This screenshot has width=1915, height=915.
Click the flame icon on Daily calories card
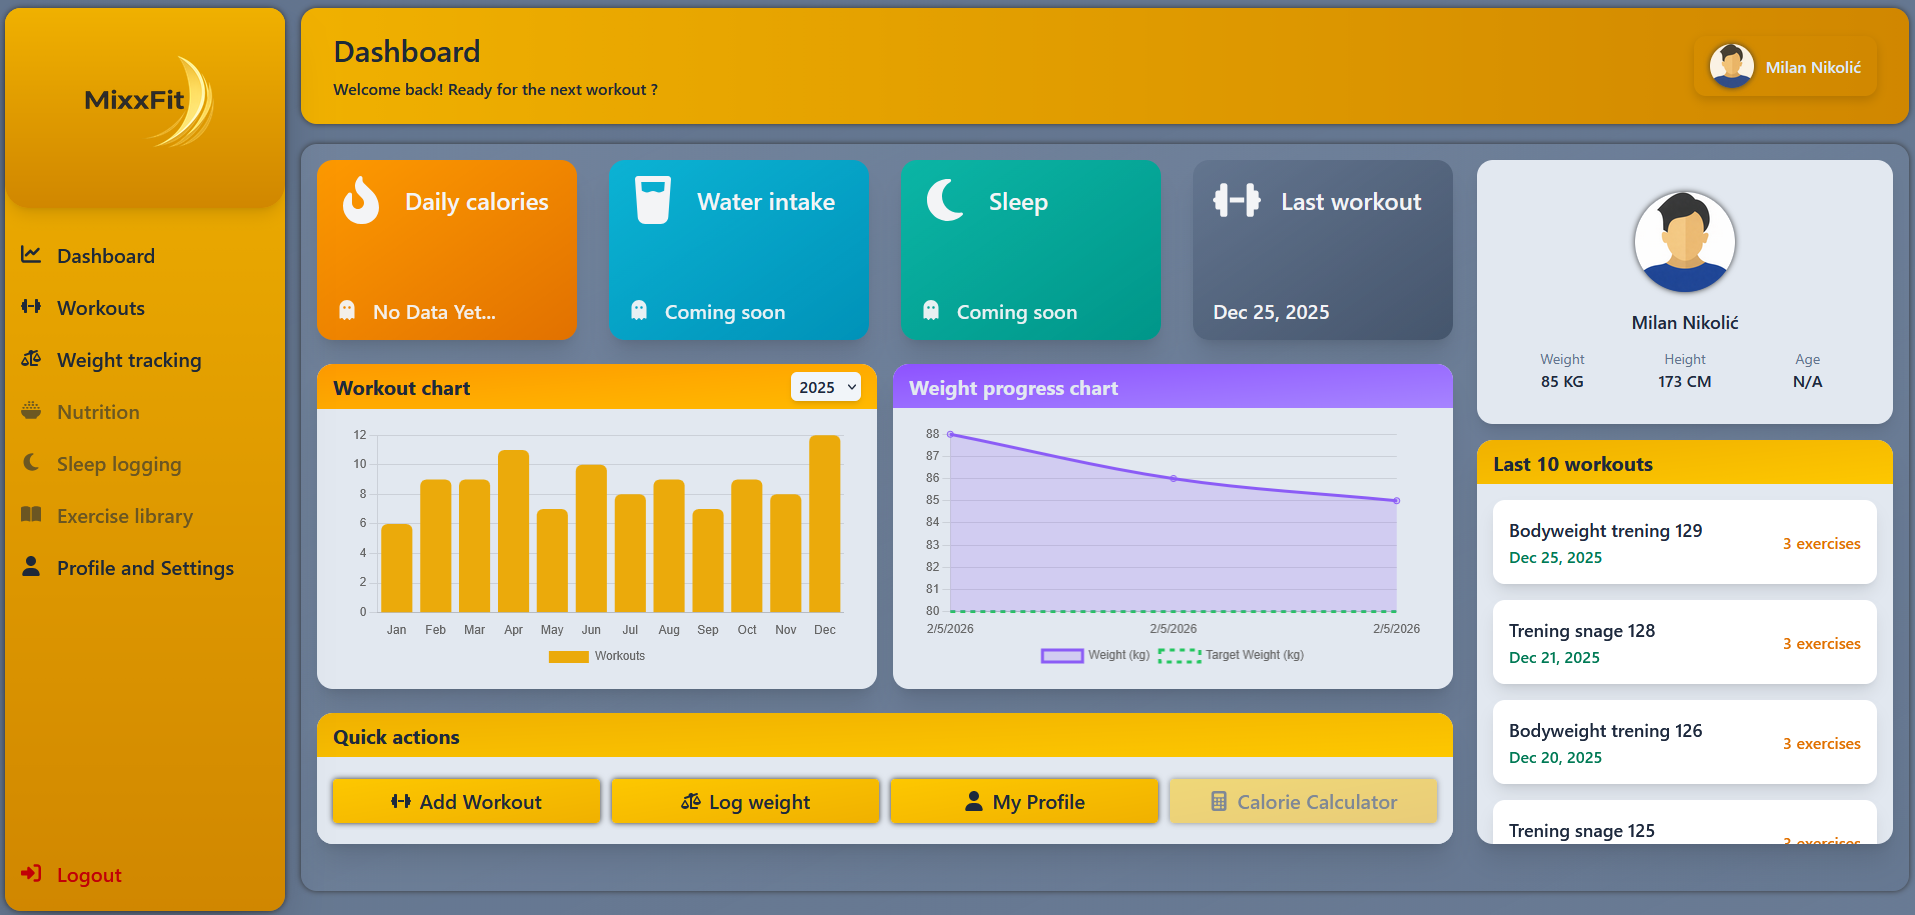click(361, 201)
